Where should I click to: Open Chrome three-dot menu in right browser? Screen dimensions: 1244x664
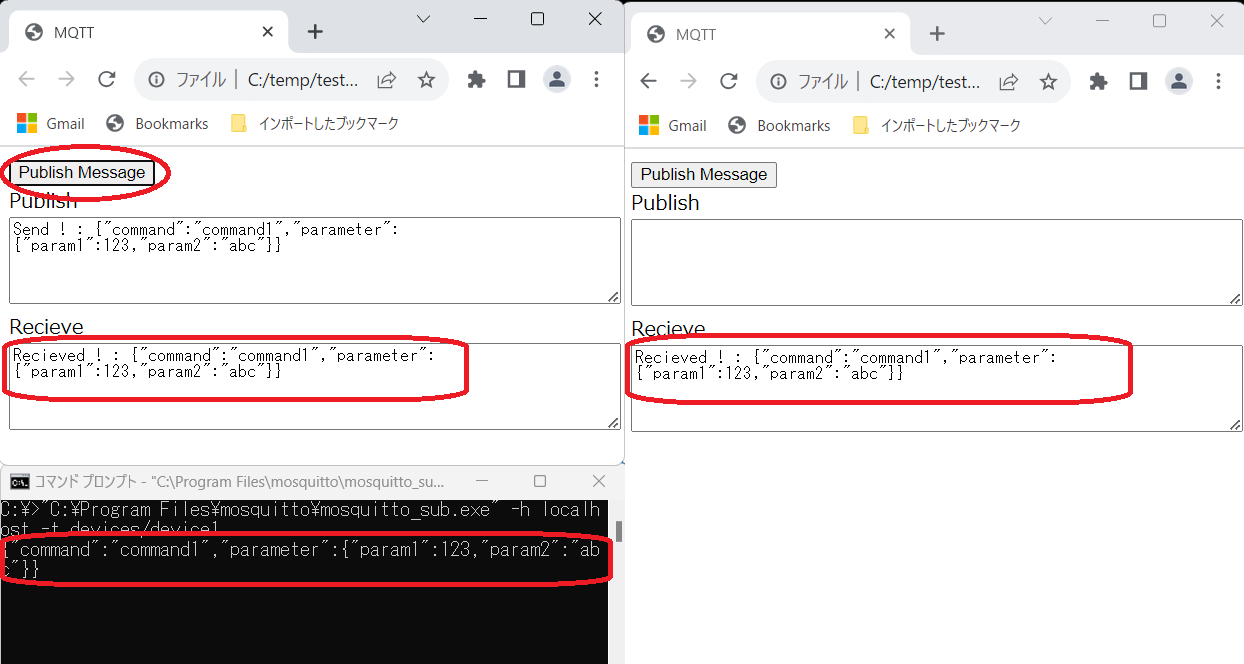pyautogui.click(x=1218, y=82)
